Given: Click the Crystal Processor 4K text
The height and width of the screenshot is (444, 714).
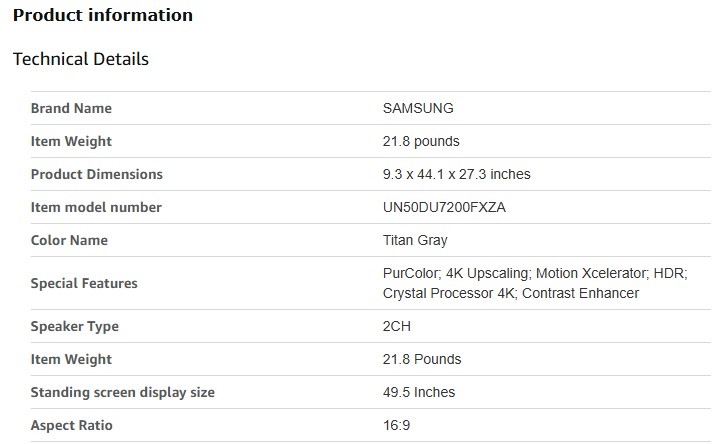Looking at the screenshot, I should point(448,293).
